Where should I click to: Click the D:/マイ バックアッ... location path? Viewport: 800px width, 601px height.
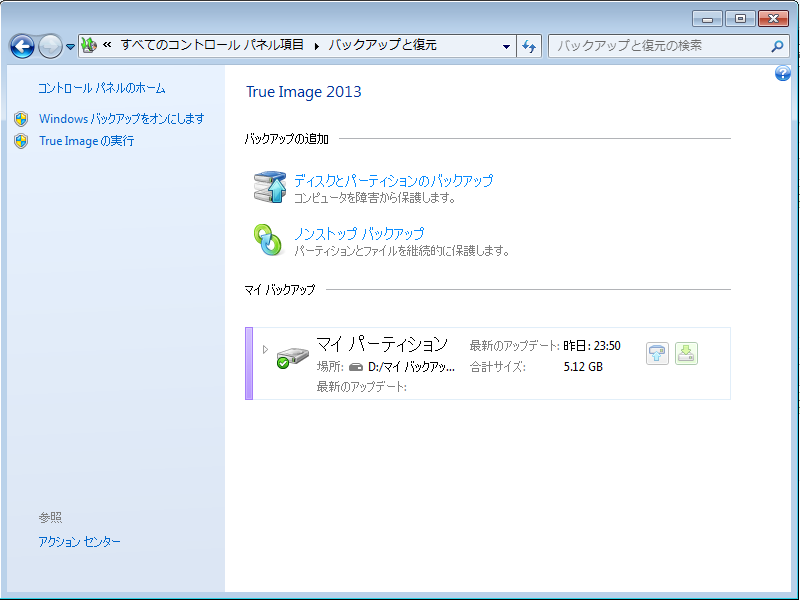coord(411,367)
